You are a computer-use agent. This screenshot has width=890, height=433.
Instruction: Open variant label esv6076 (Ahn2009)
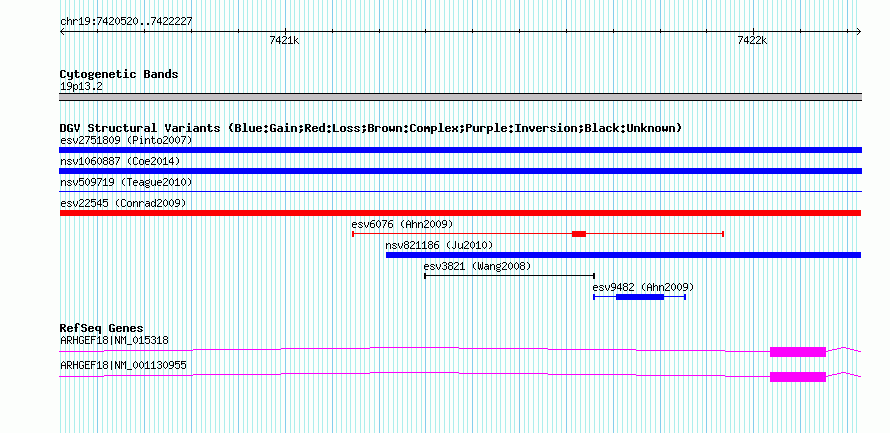(402, 224)
